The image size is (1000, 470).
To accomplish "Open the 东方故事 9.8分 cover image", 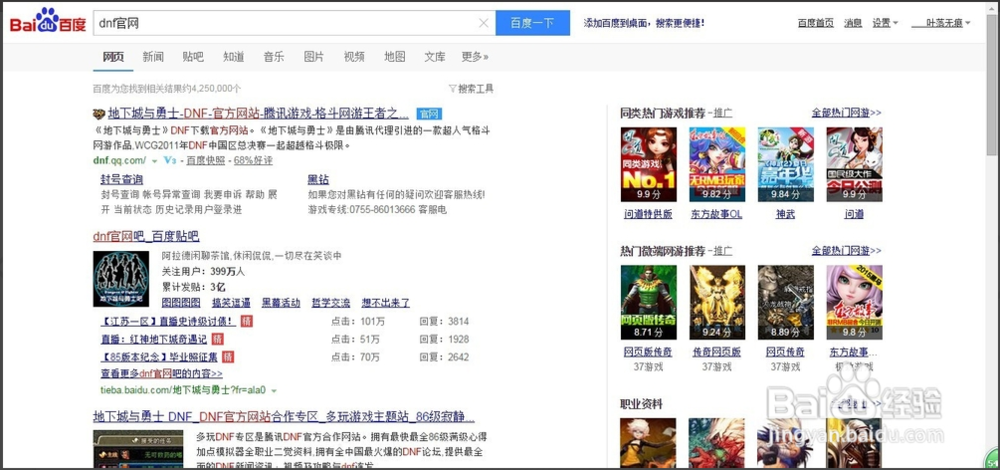I will point(855,302).
